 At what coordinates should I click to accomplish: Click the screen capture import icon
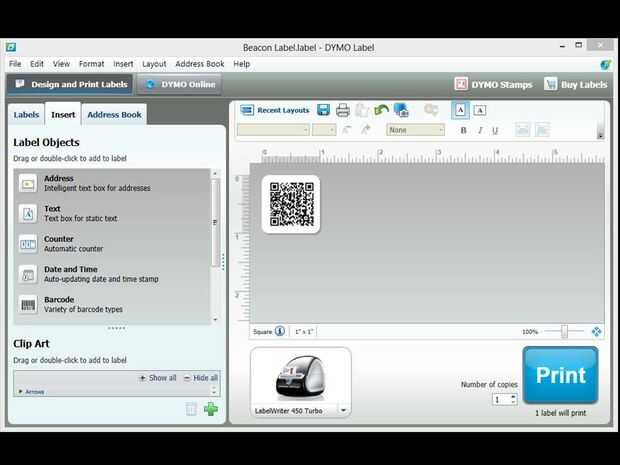(x=401, y=110)
